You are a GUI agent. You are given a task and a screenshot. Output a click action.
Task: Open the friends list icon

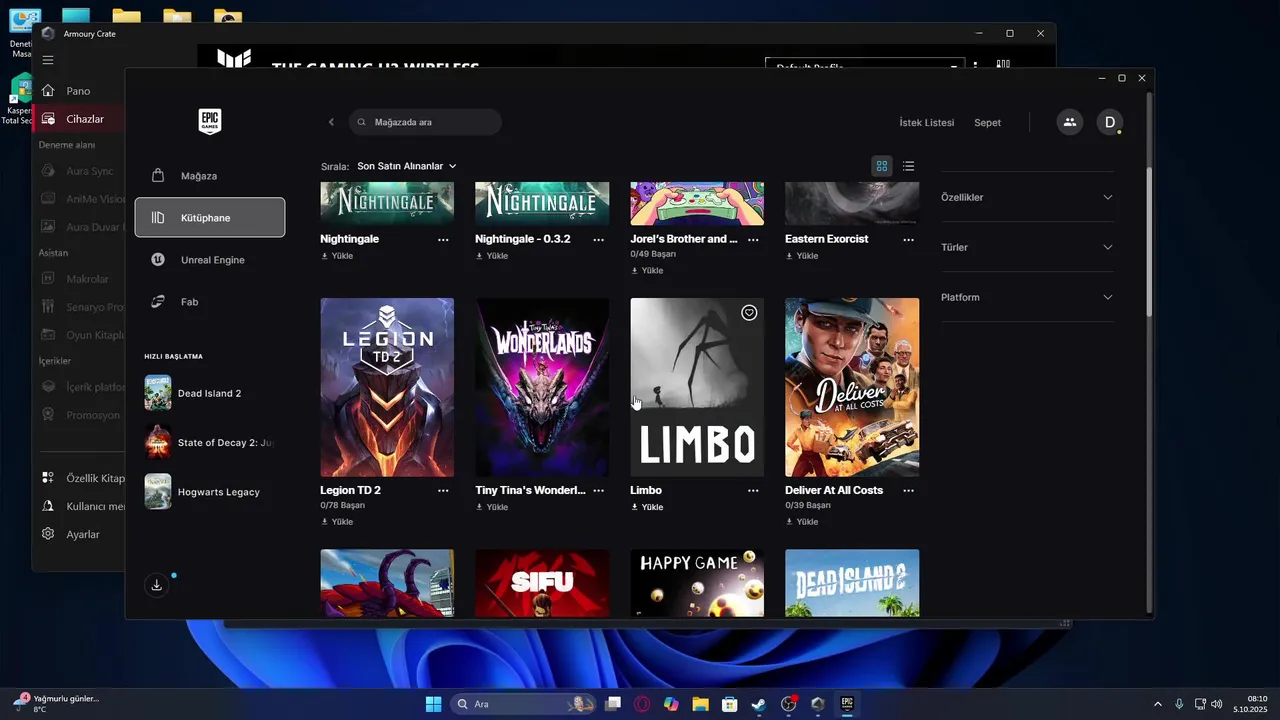pyautogui.click(x=1070, y=122)
